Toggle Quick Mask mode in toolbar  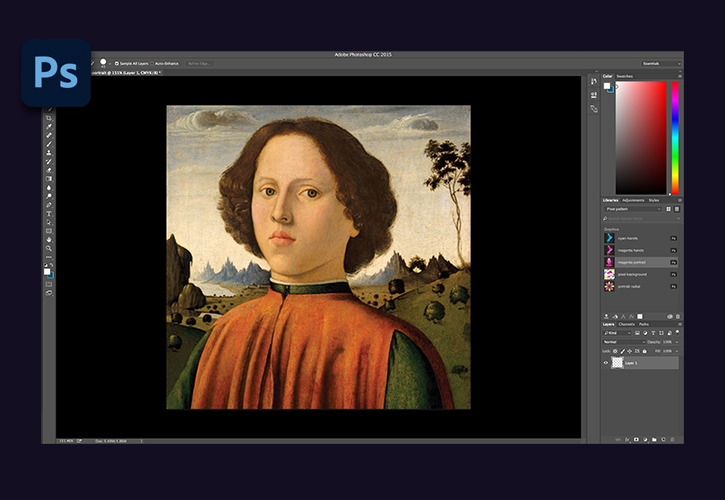tap(49, 284)
